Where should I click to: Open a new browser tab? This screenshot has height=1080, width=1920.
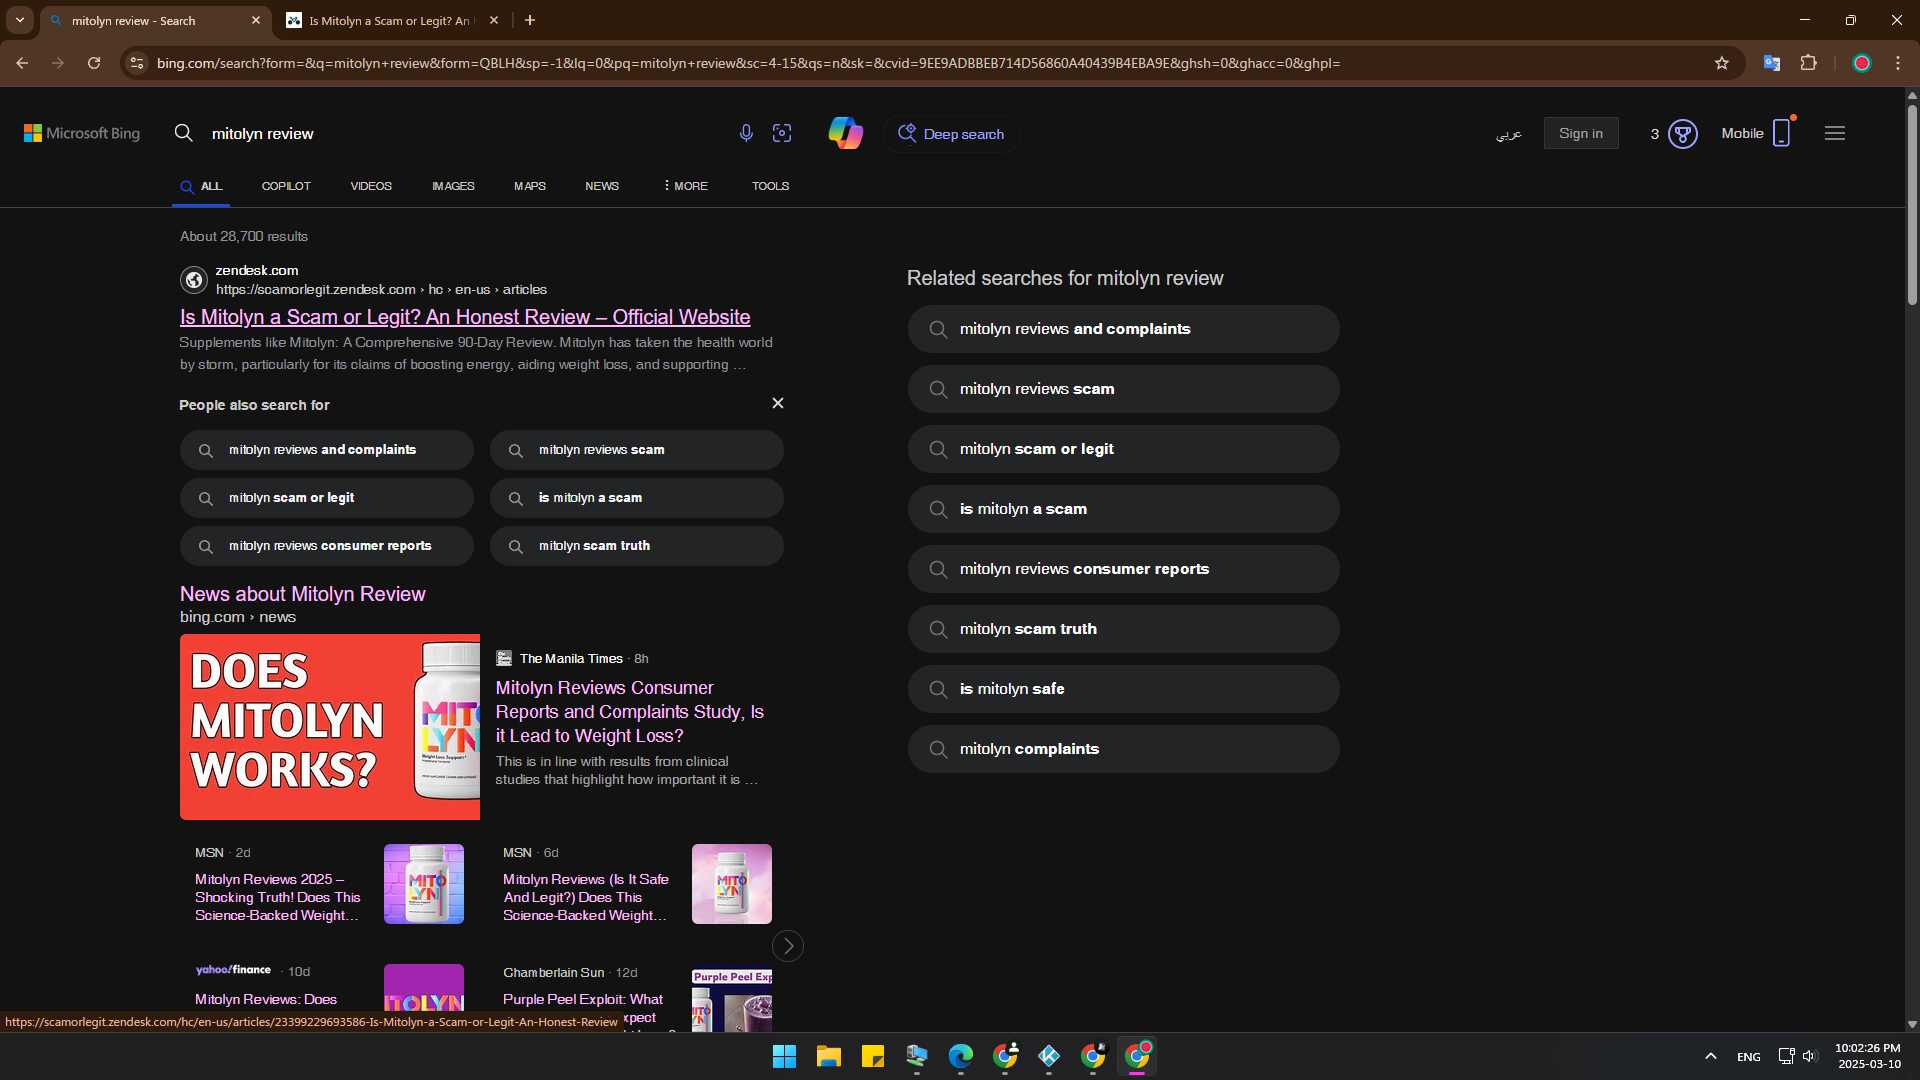(530, 20)
